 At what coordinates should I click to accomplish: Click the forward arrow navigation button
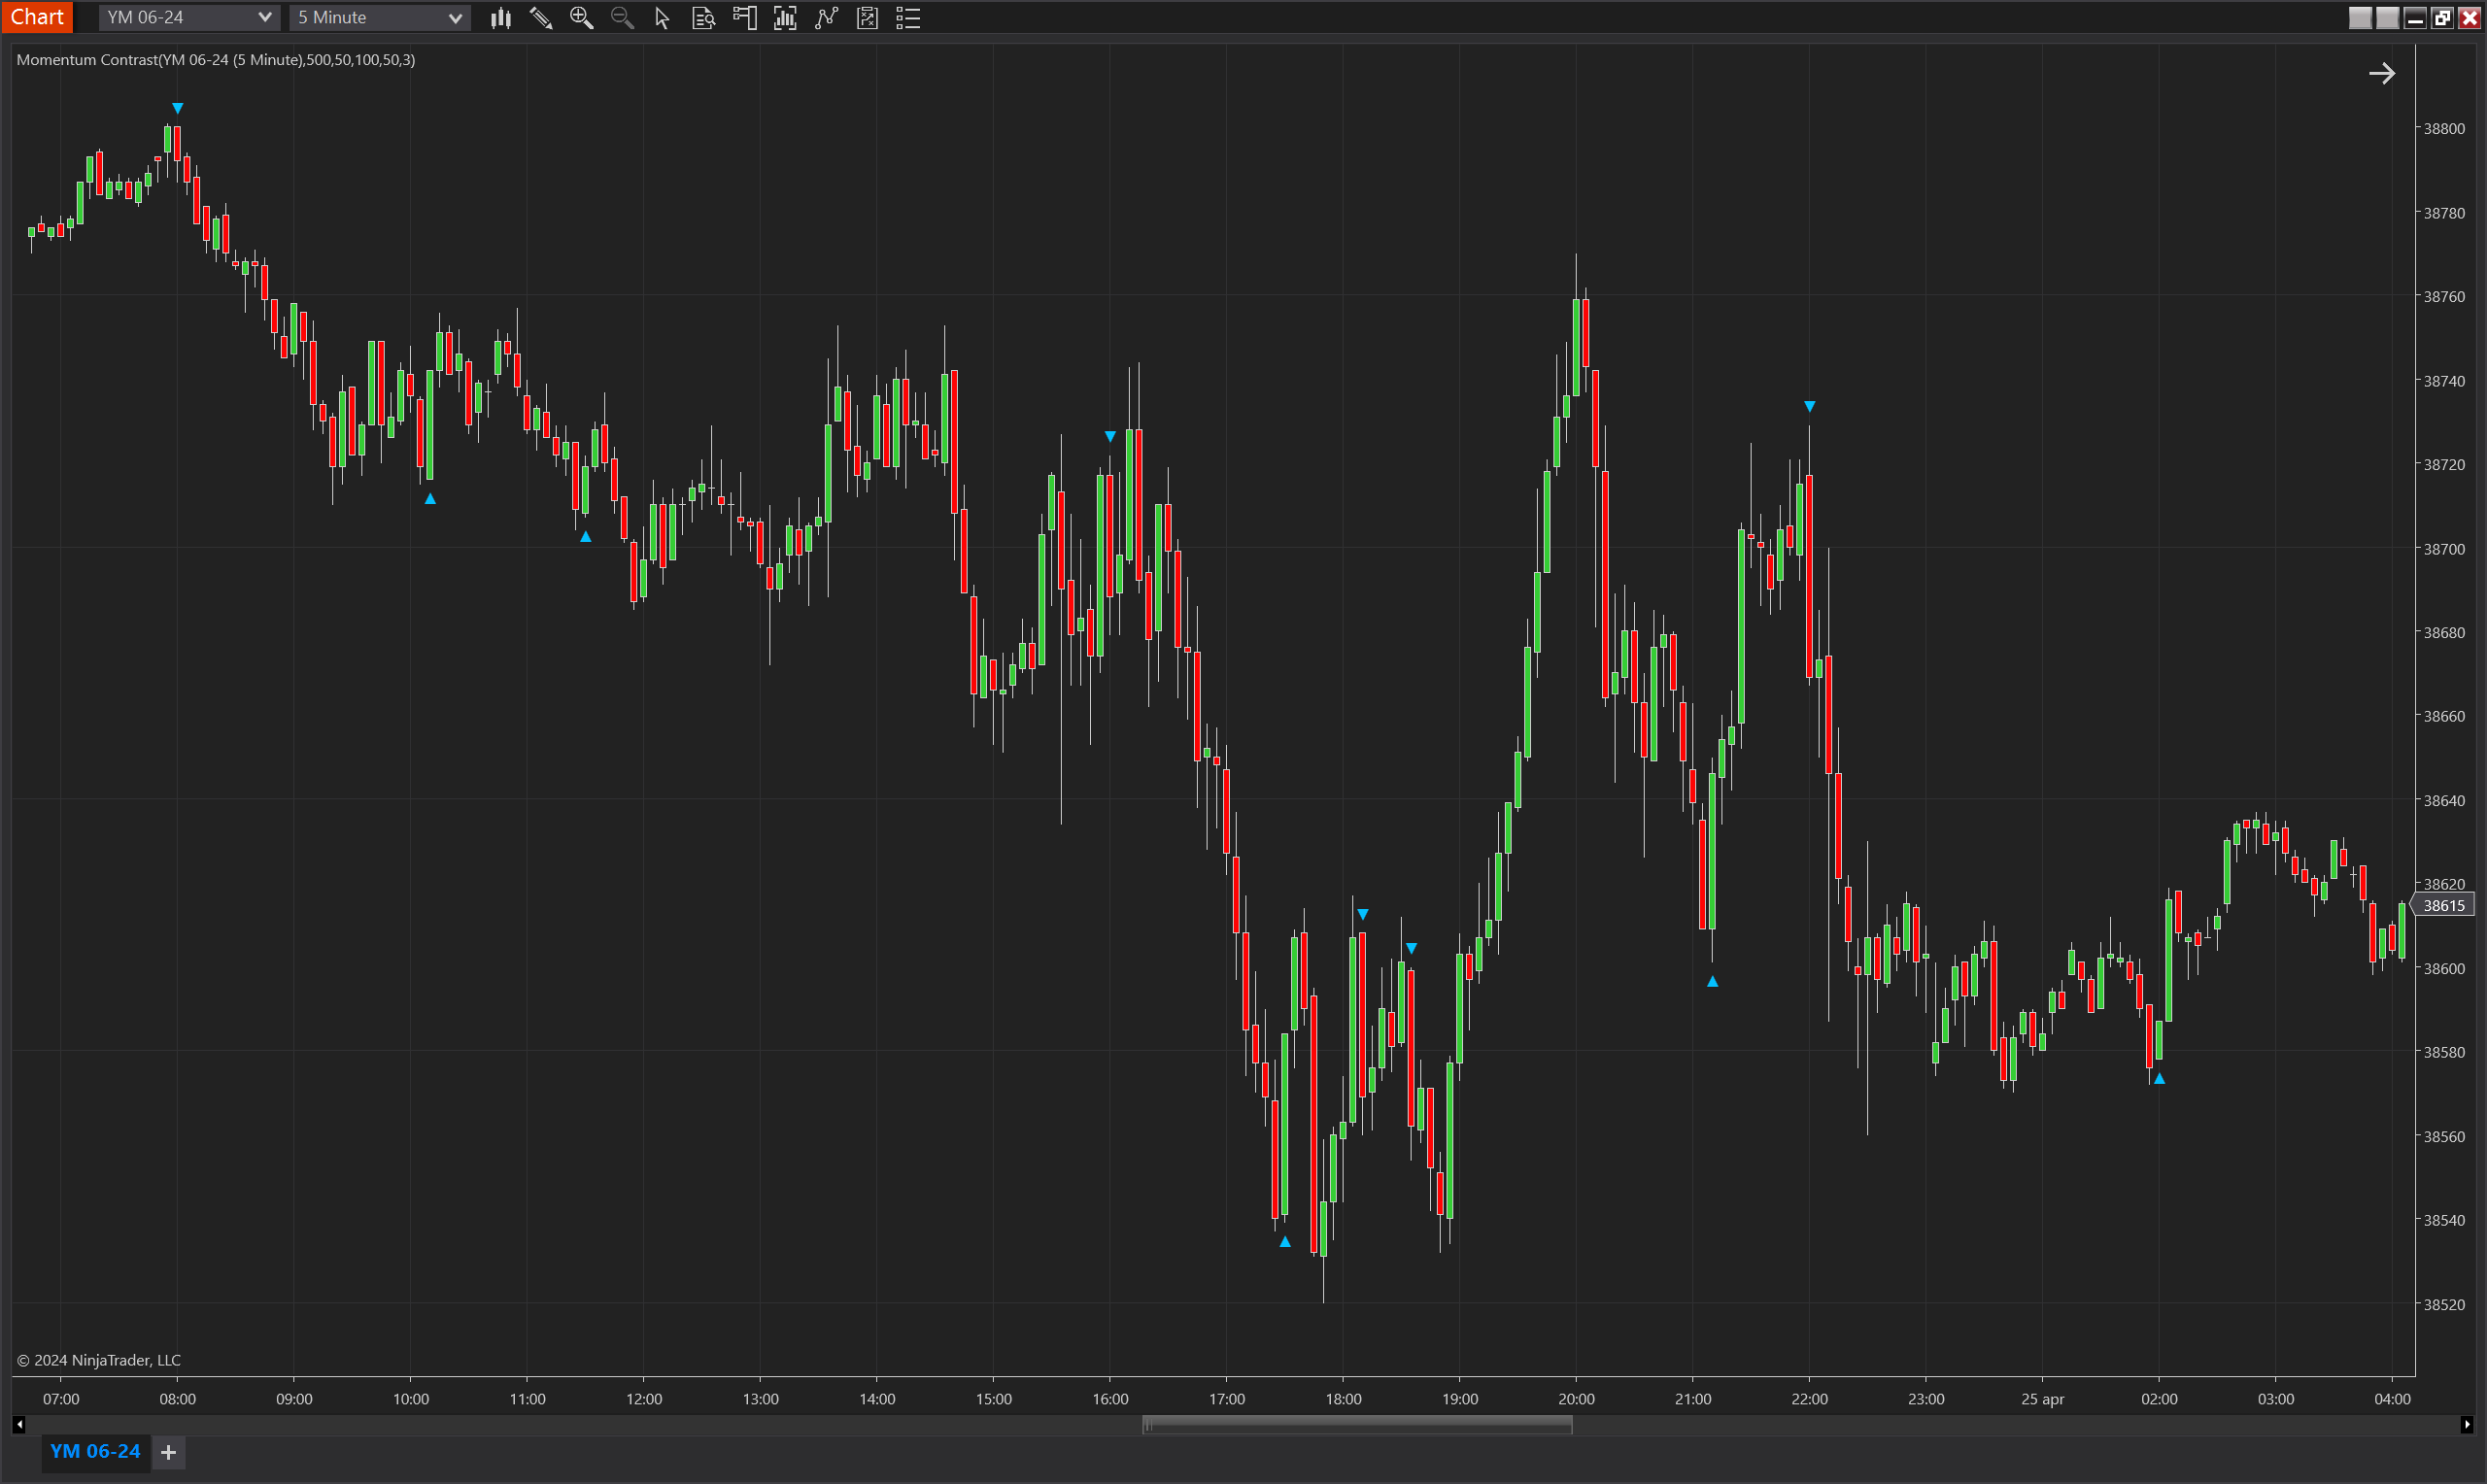click(x=2383, y=73)
